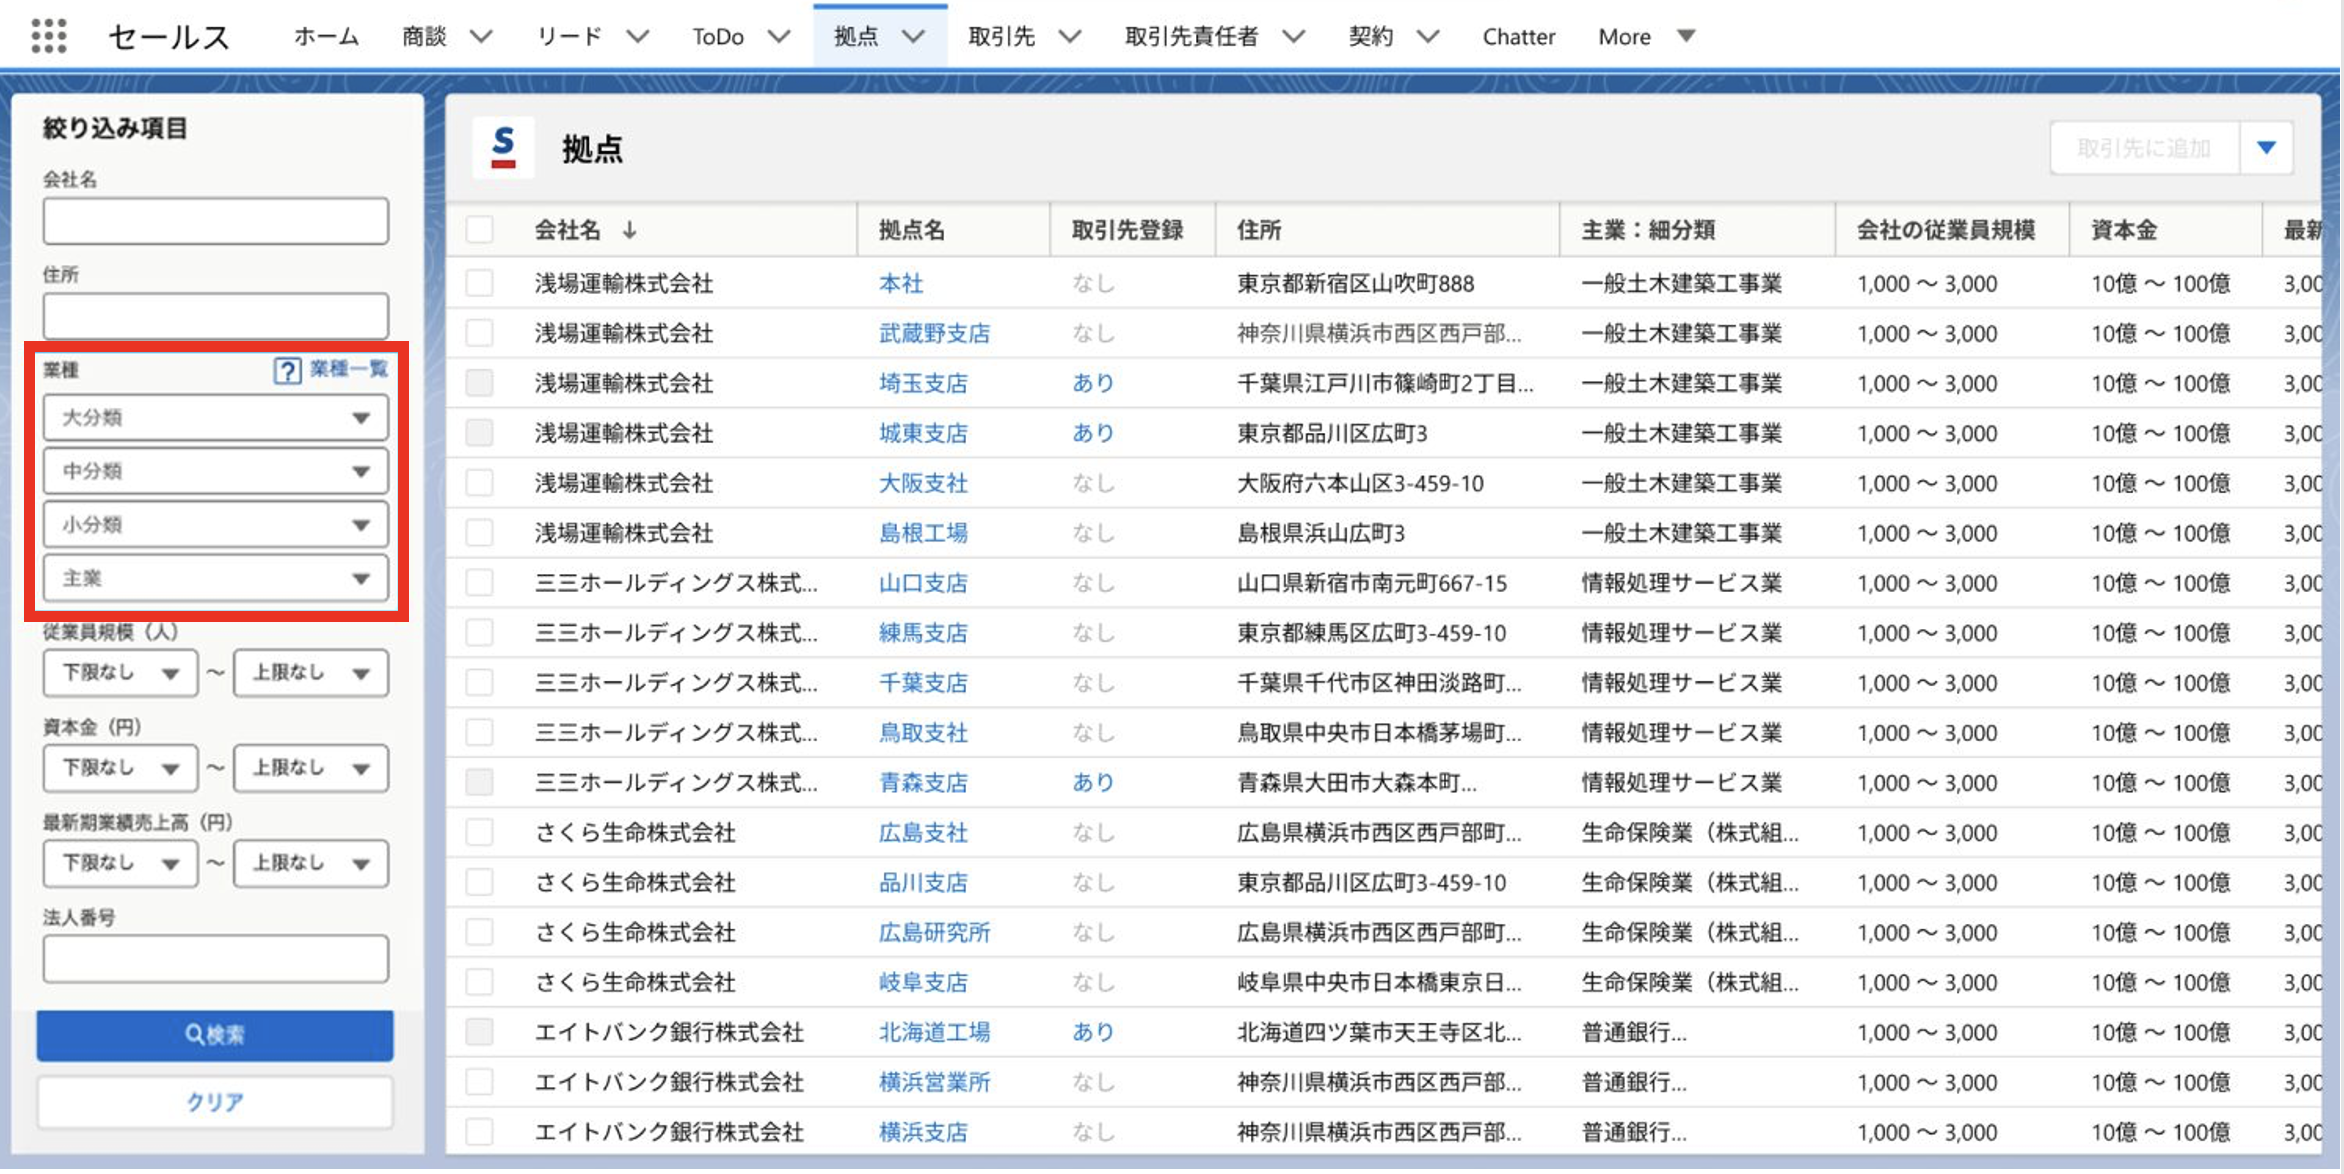
Task: Switch to the 取引先 tab
Action: [x=1000, y=37]
